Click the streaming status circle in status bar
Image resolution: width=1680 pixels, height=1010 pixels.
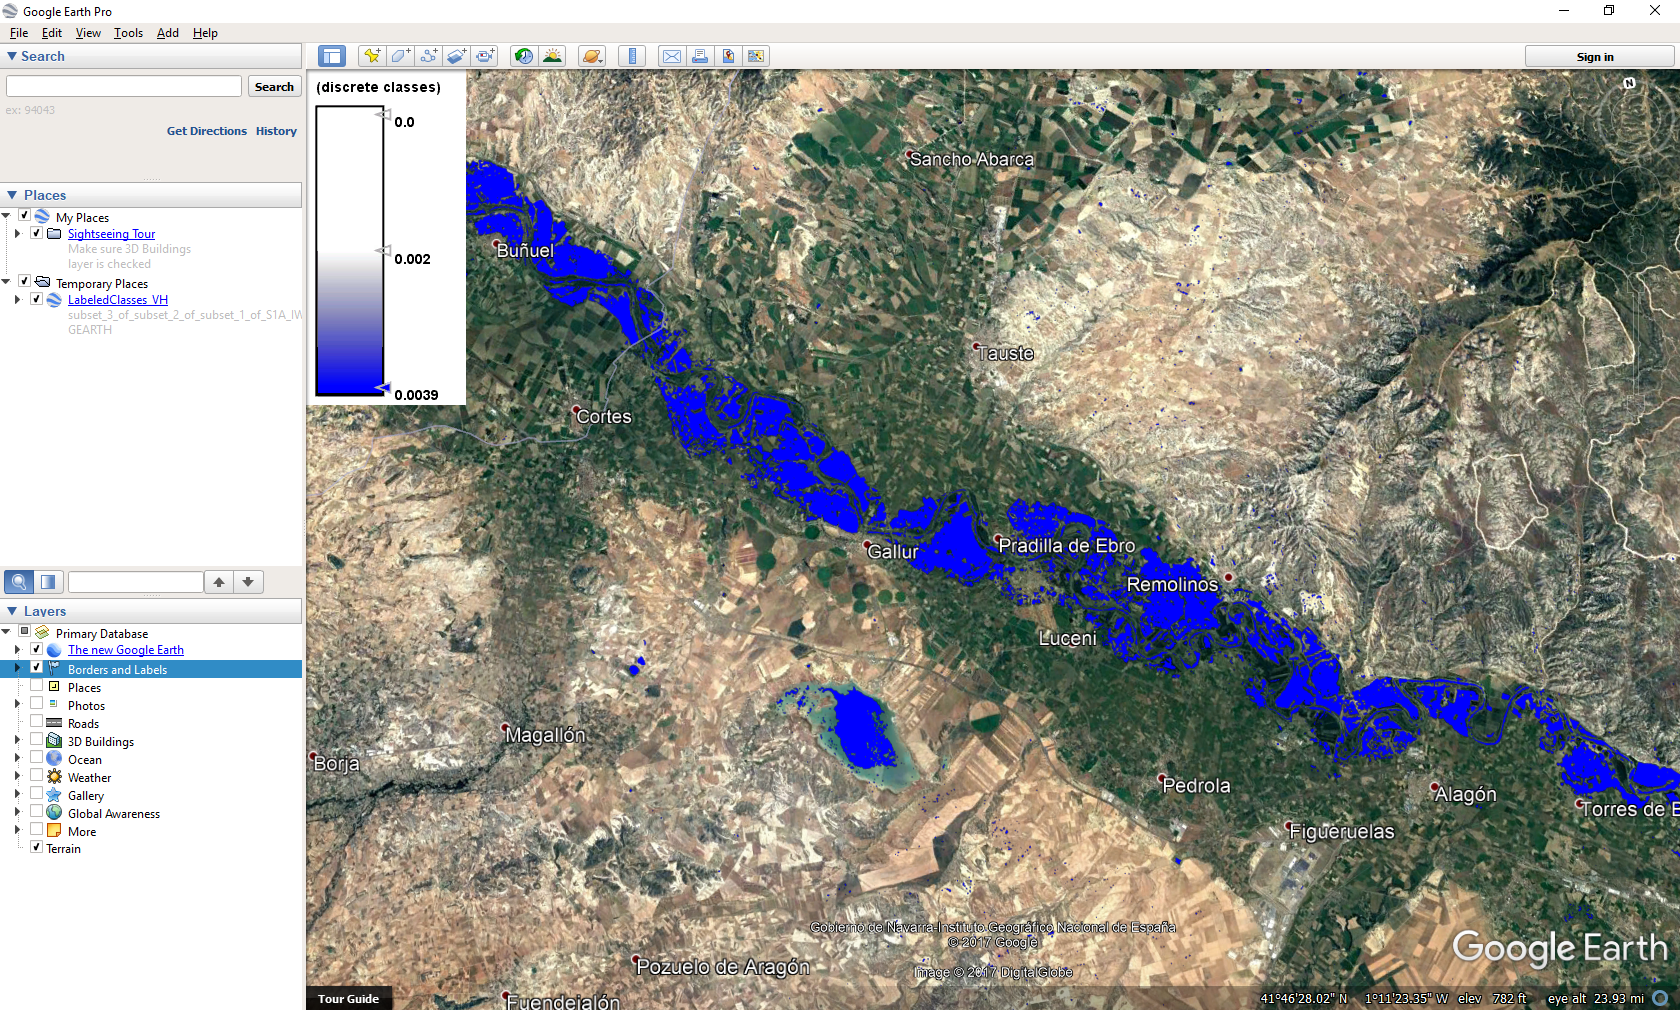(1661, 998)
